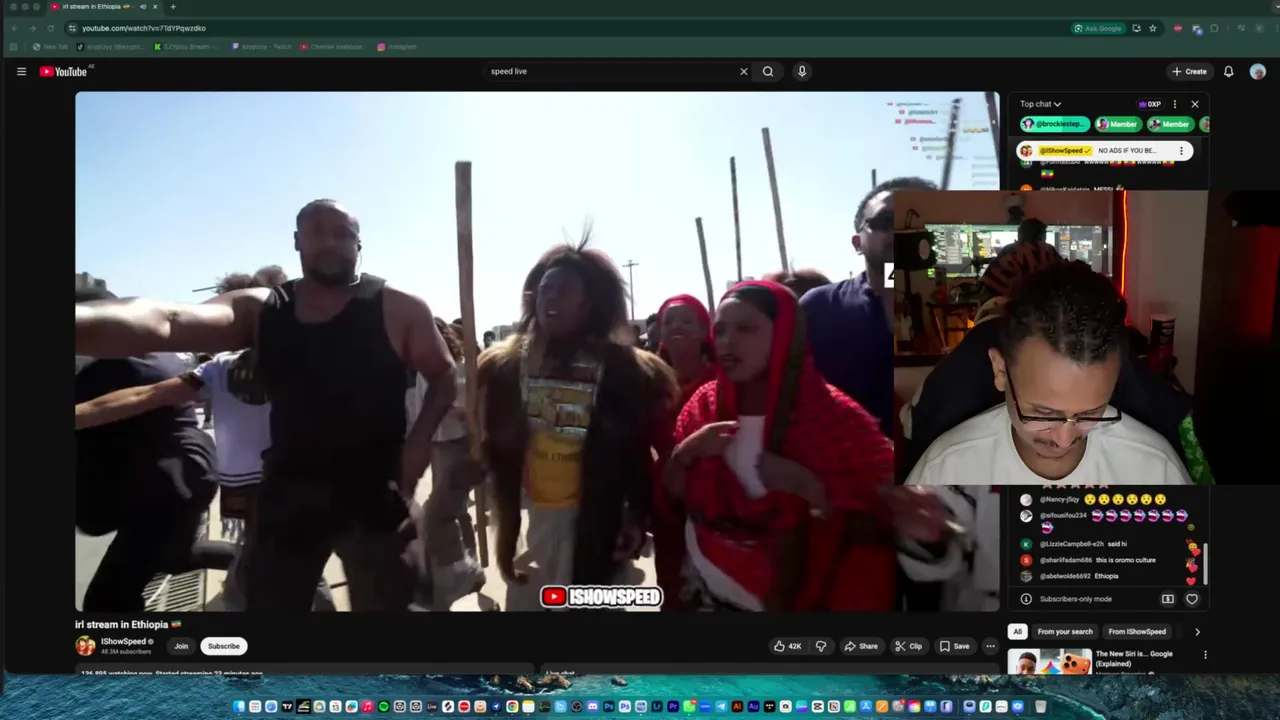Submit search with the magnifier icon
Screen dimensions: 1280x720
coord(768,71)
